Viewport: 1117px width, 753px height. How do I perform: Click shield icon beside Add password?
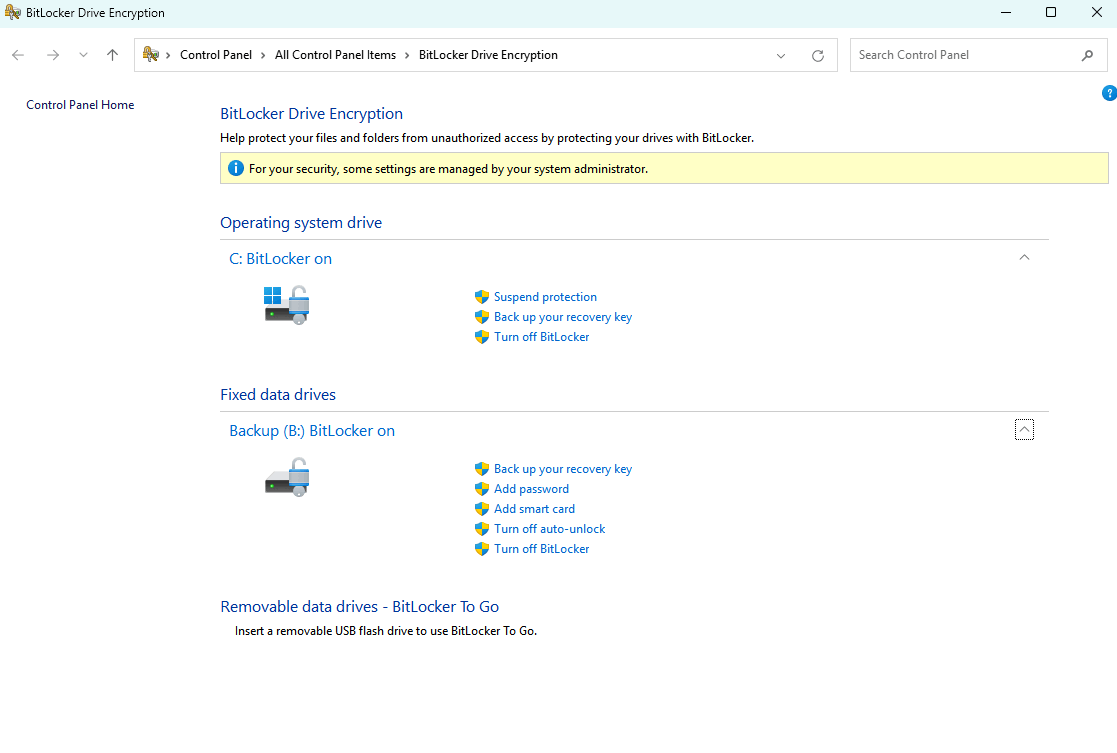482,489
